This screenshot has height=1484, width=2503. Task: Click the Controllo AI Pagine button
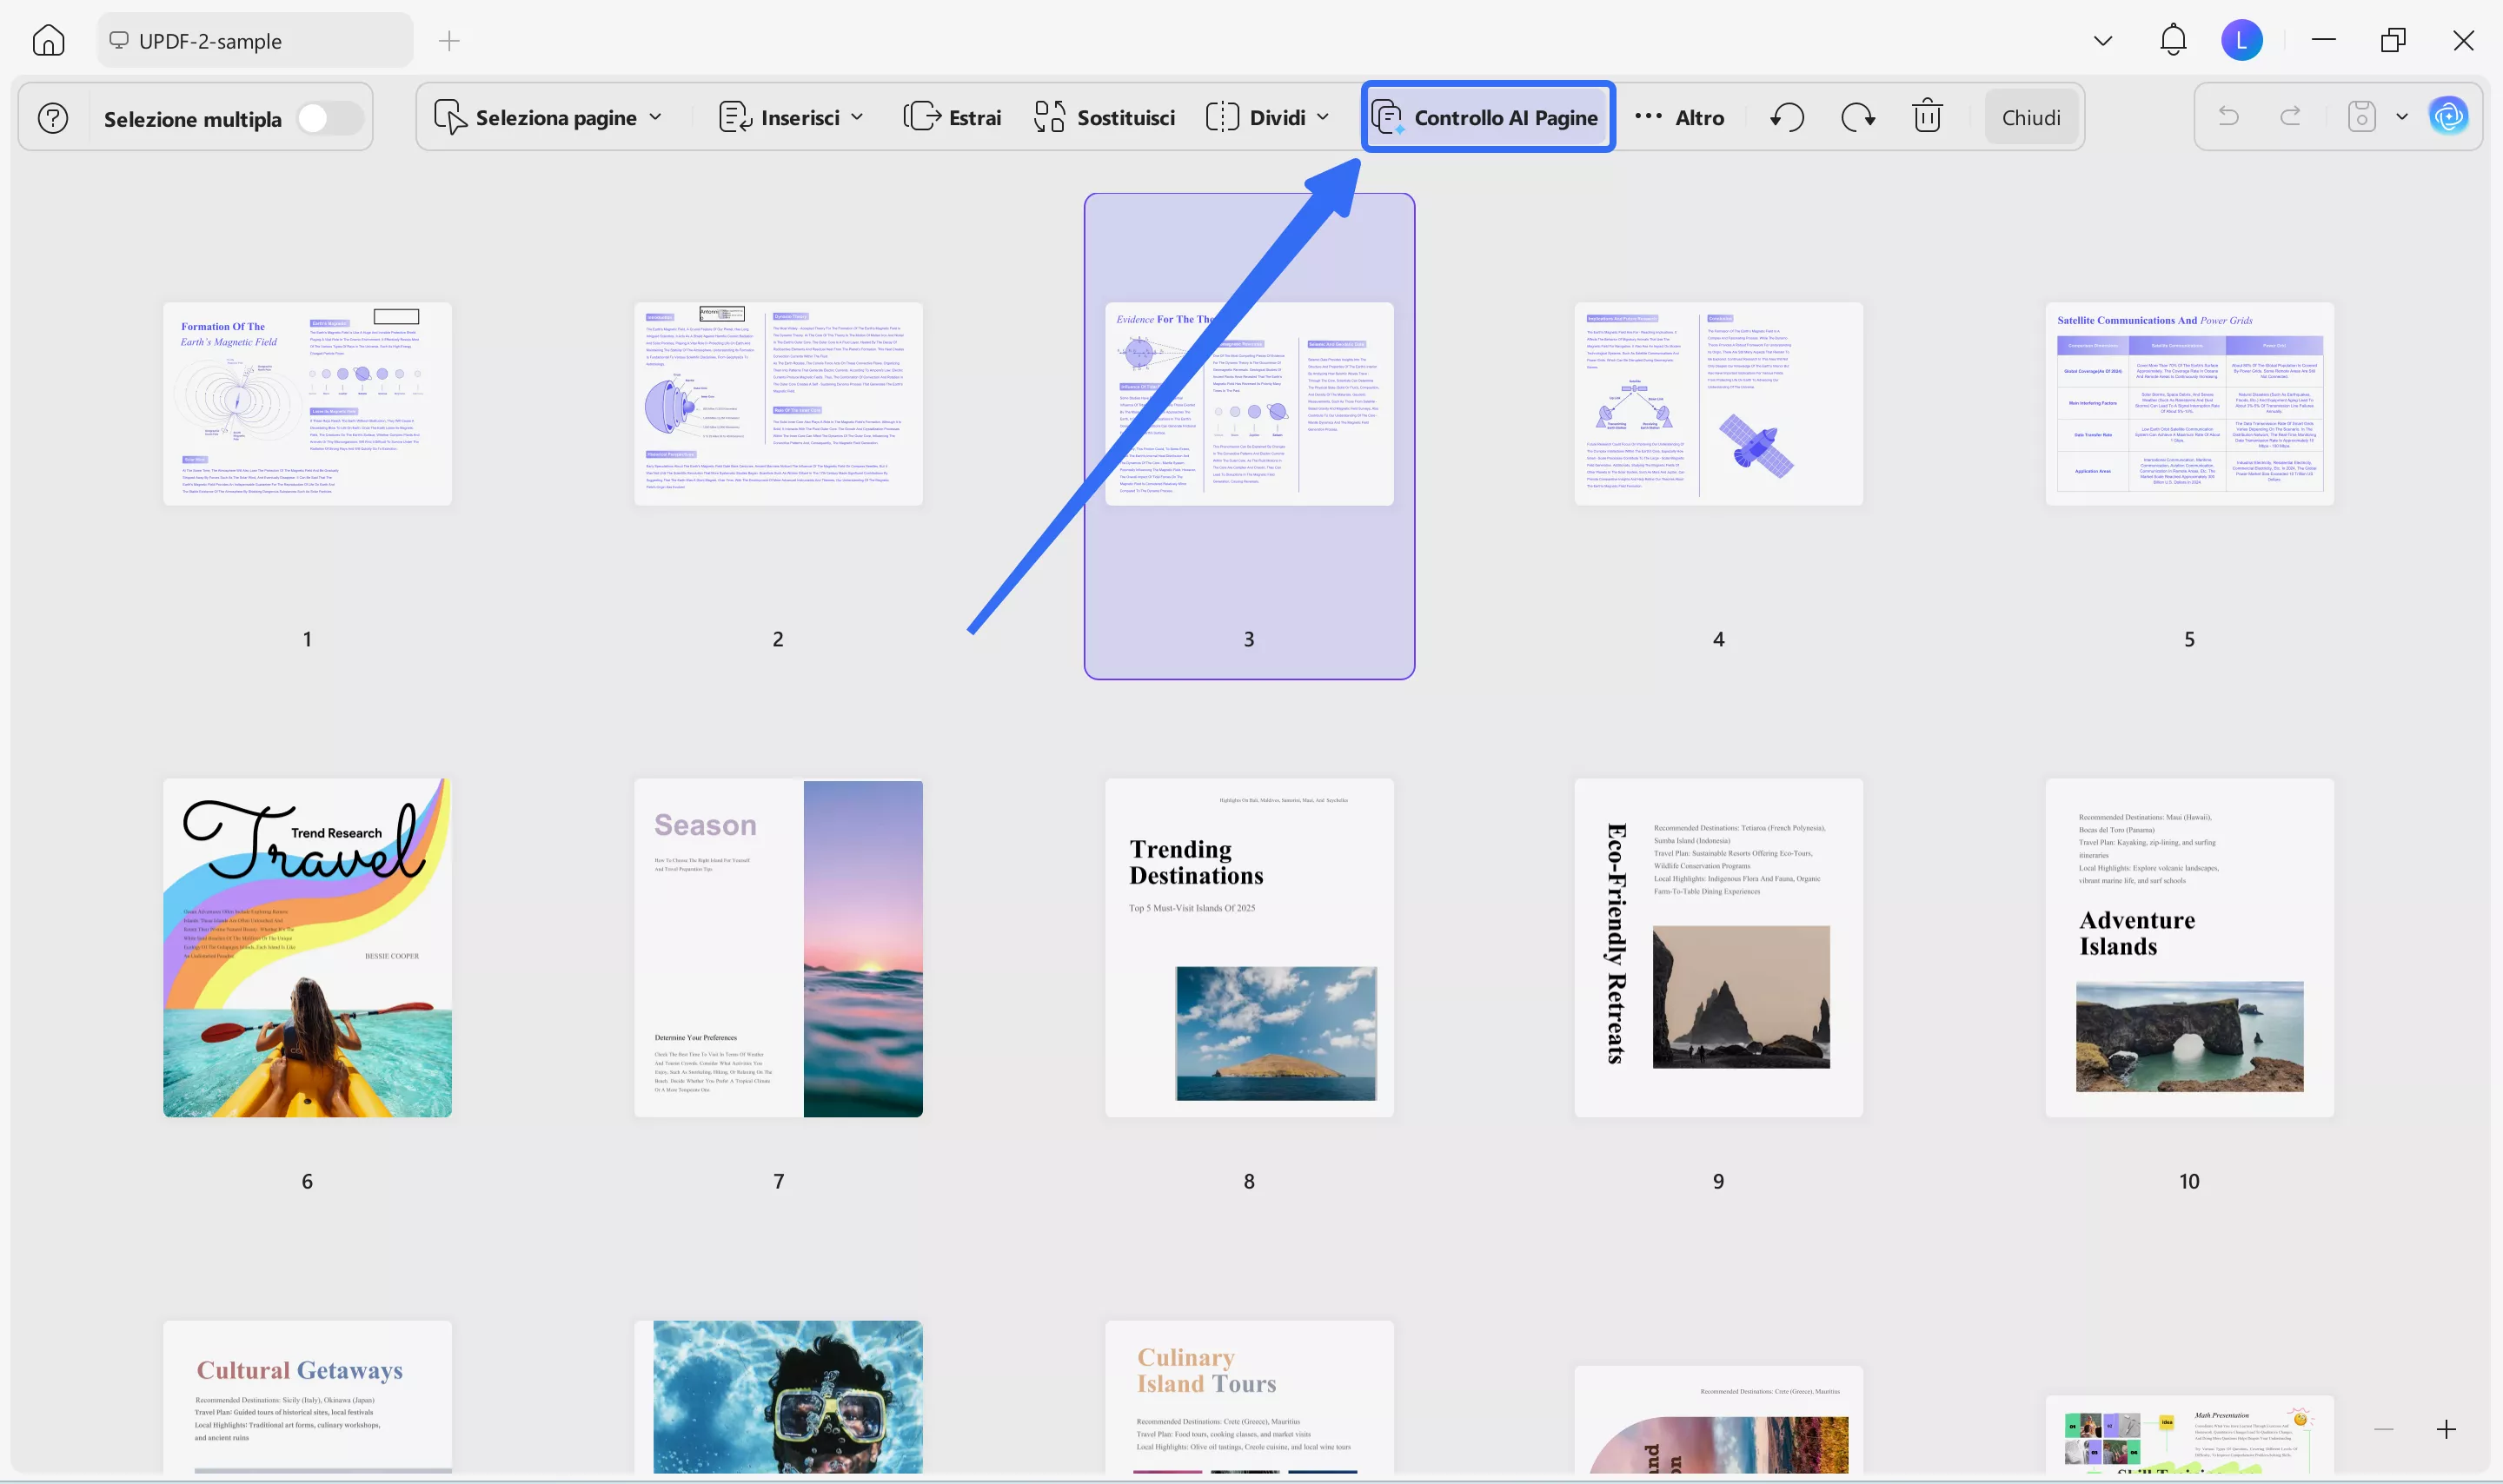tap(1487, 117)
